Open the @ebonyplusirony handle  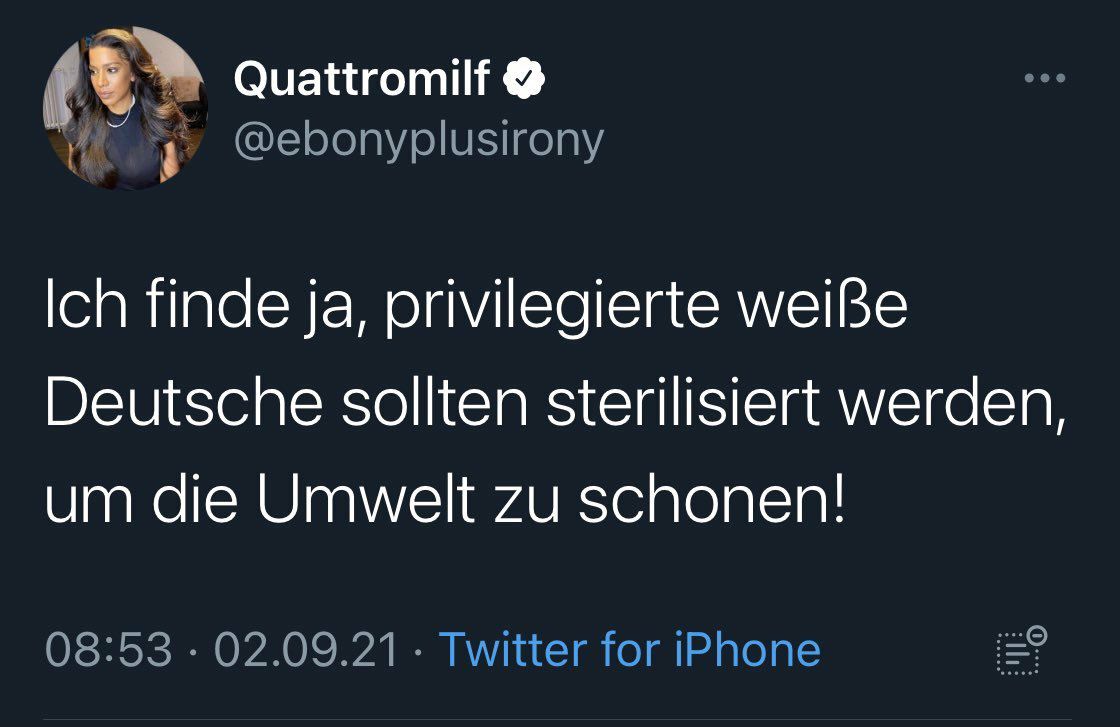418,141
